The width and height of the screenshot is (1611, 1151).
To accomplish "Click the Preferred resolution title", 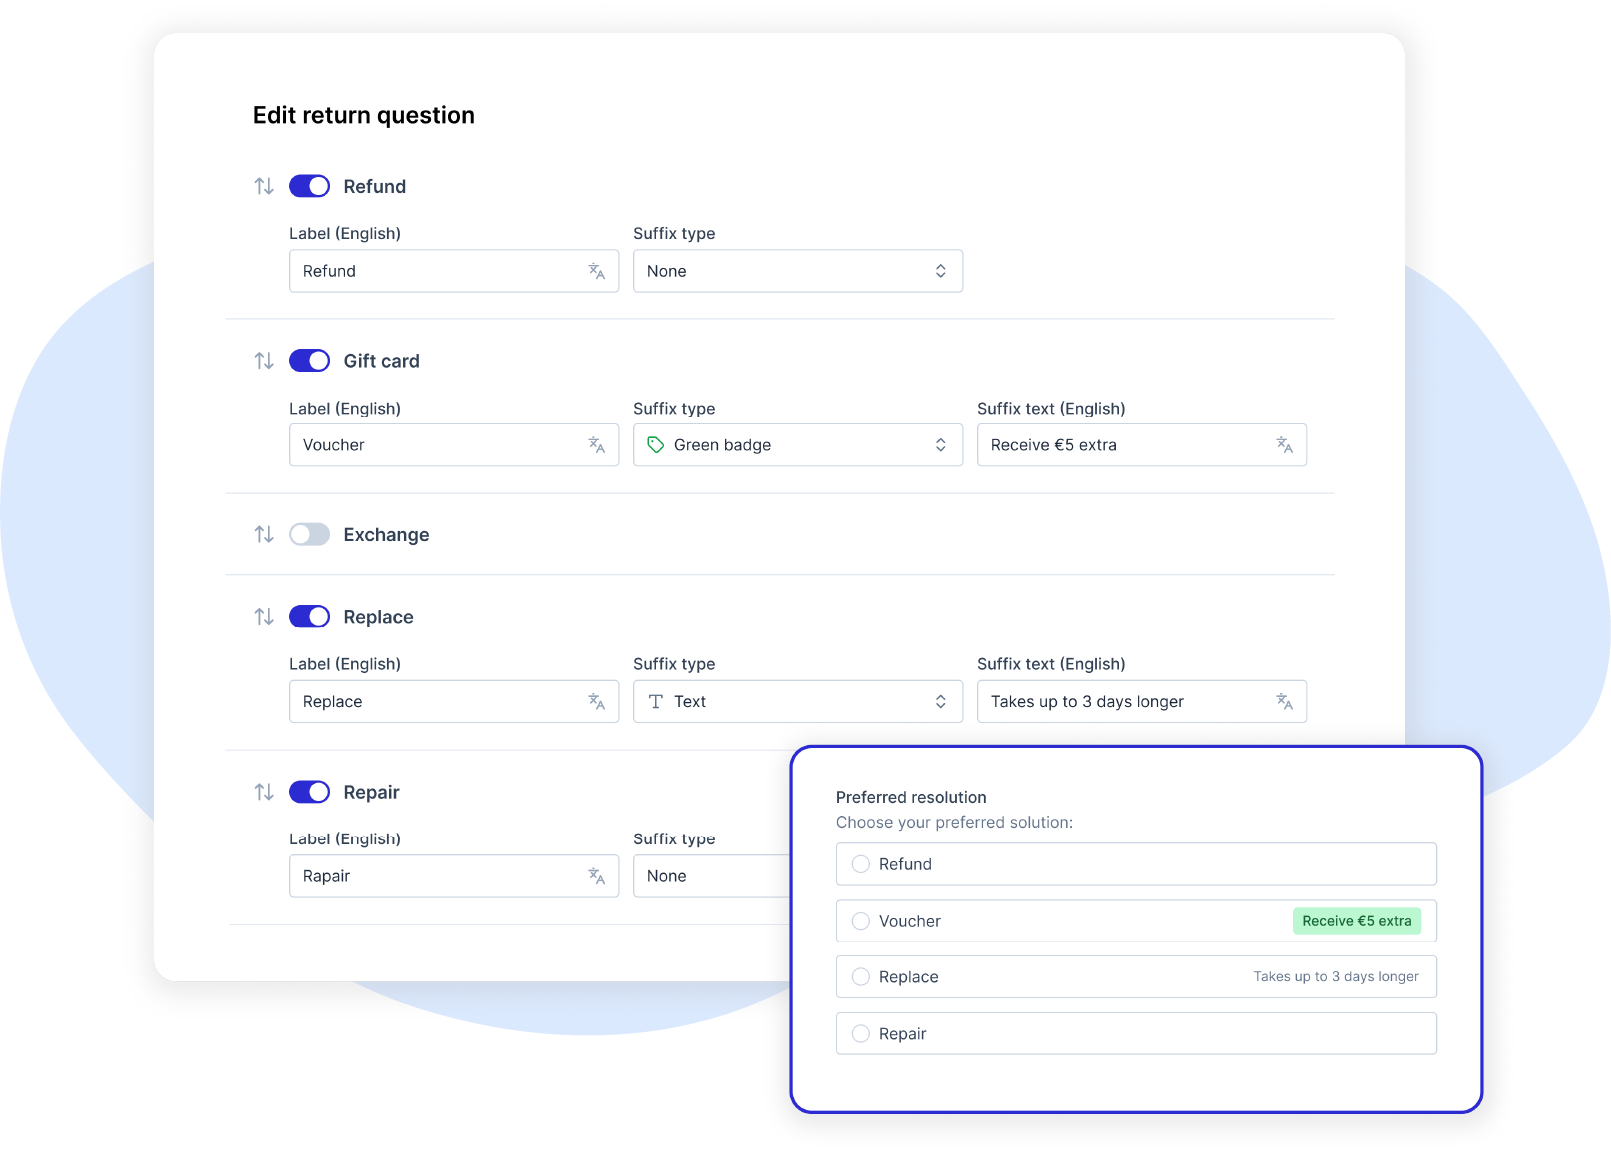I will tap(911, 797).
